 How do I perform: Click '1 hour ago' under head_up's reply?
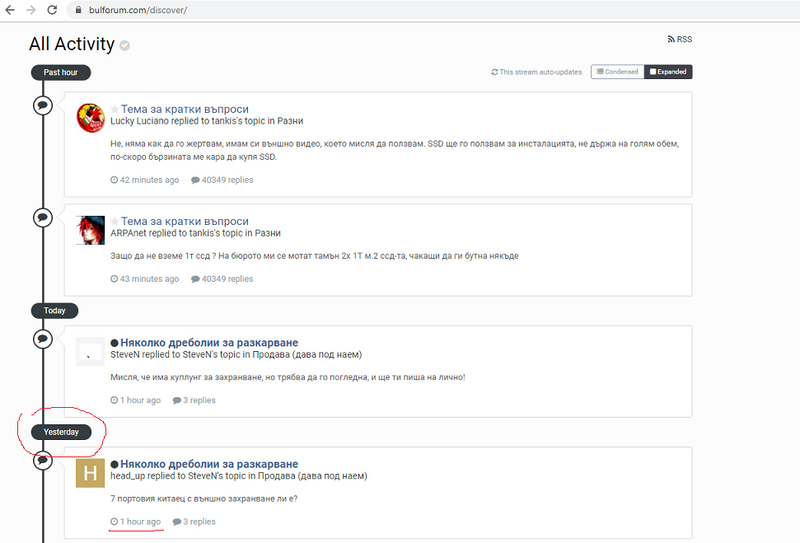[136, 522]
